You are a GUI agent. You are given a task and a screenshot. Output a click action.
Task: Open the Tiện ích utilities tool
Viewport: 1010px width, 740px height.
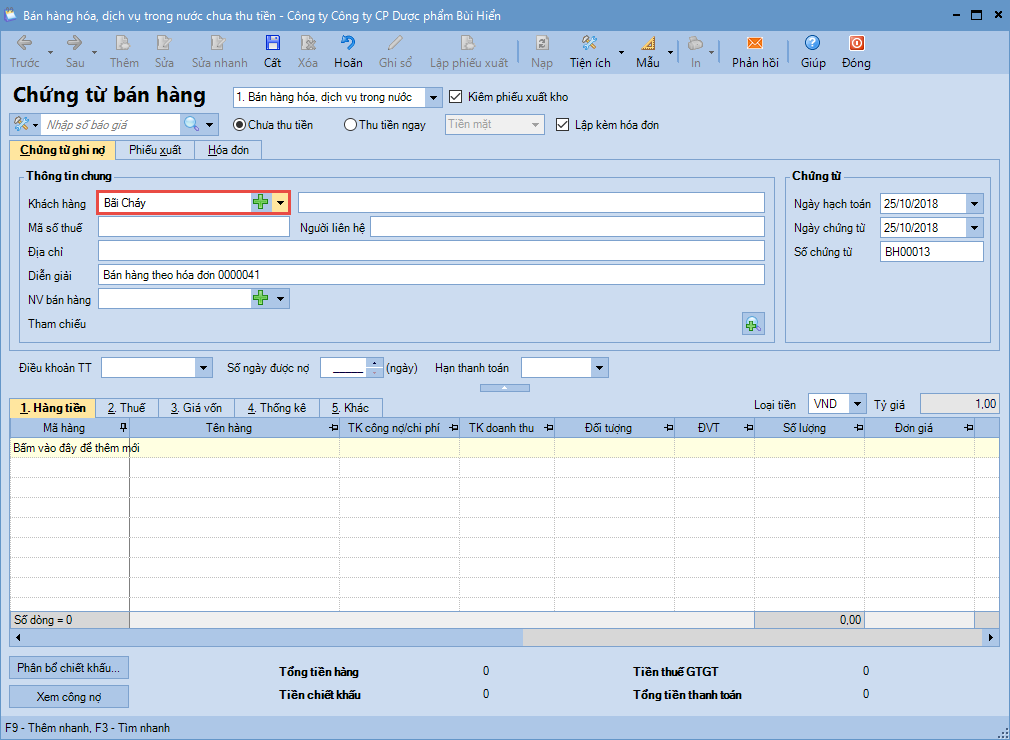590,44
